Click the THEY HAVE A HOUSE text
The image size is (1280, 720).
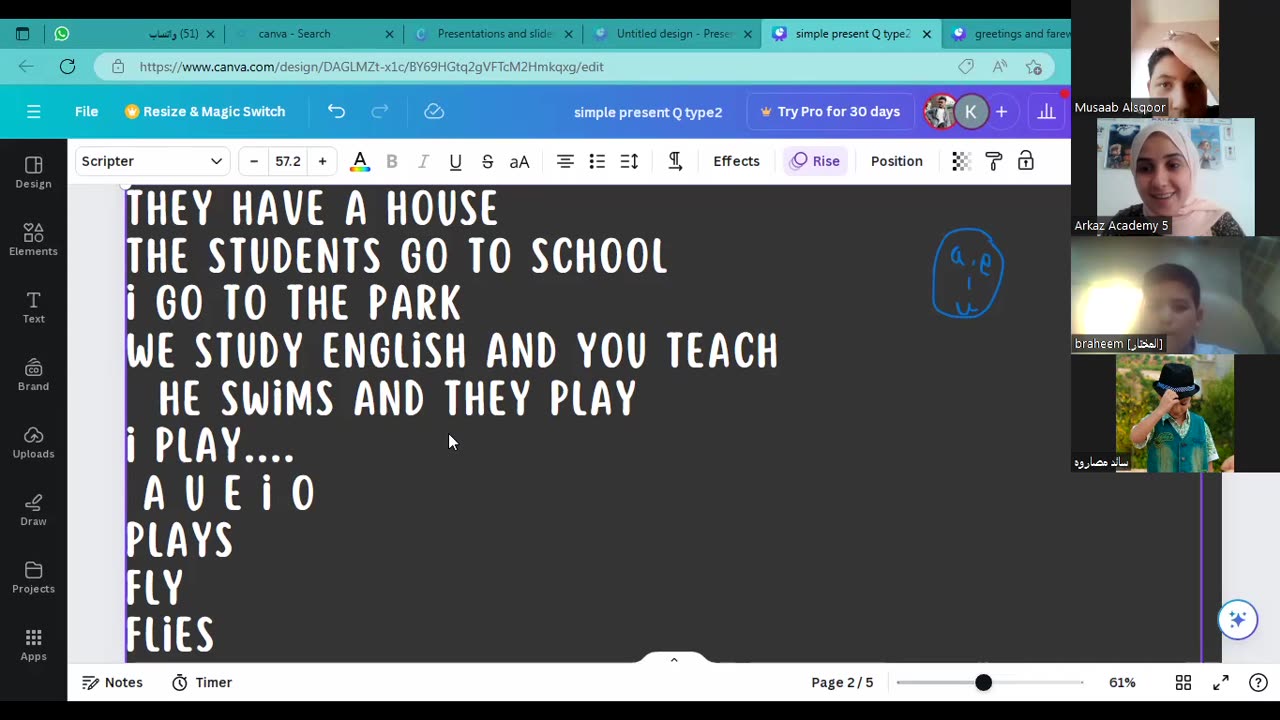coord(311,209)
